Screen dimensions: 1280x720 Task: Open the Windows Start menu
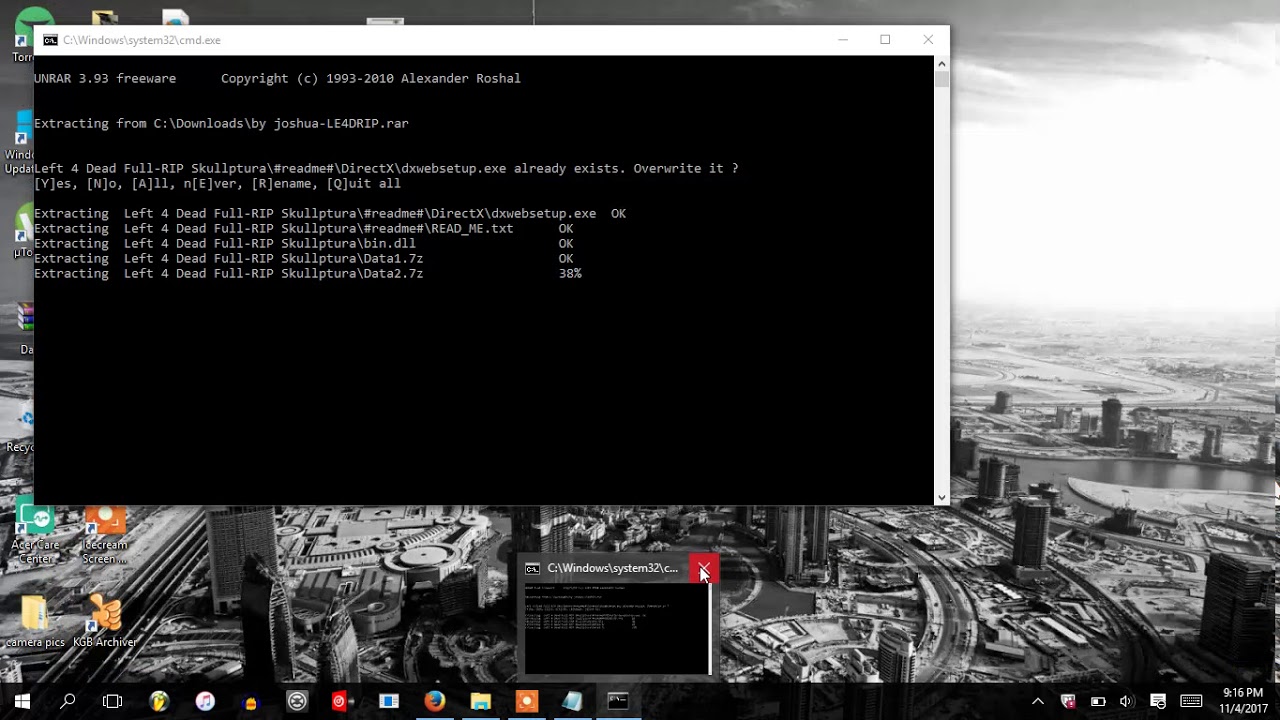(x=22, y=701)
